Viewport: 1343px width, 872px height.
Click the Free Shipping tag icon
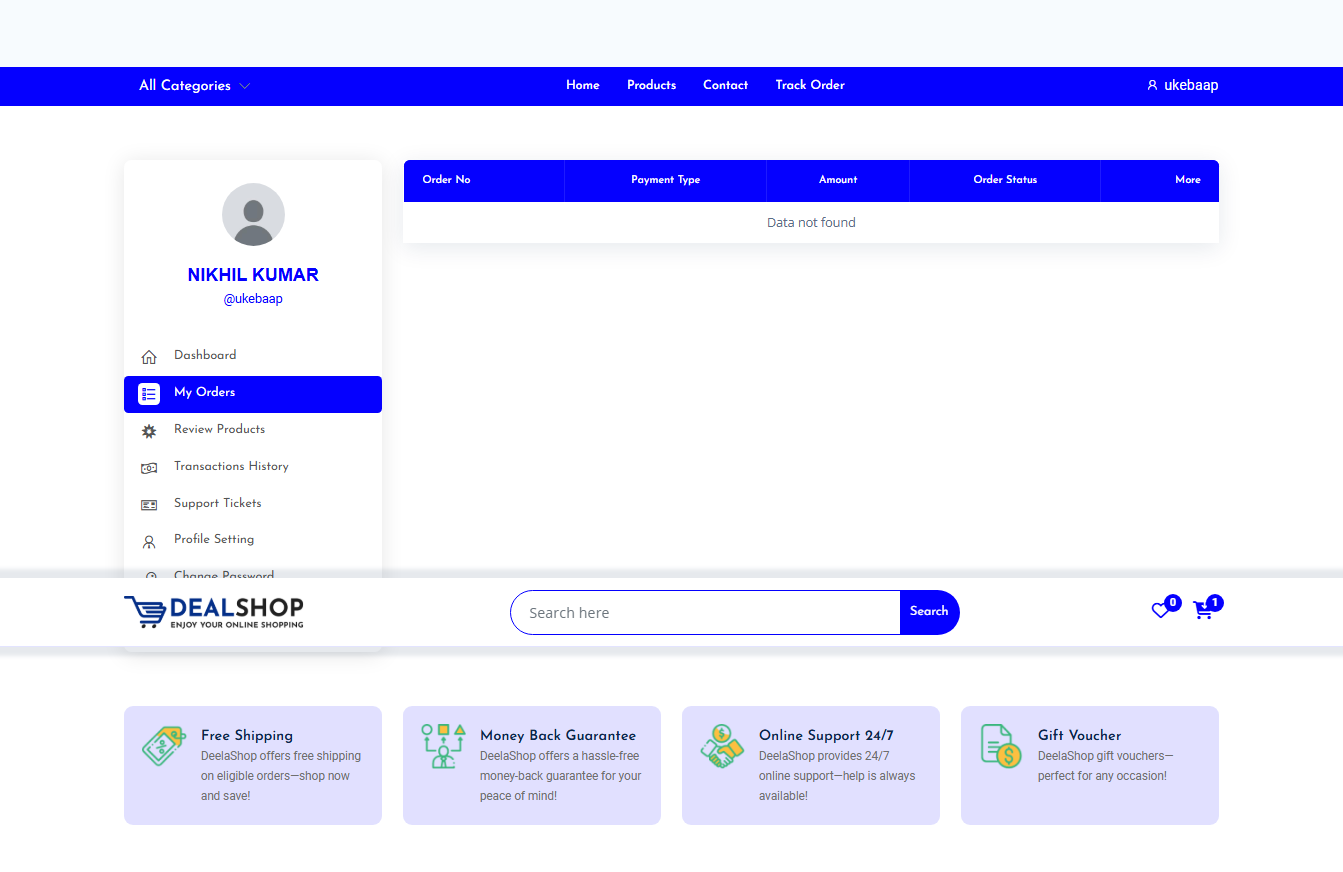click(x=163, y=746)
